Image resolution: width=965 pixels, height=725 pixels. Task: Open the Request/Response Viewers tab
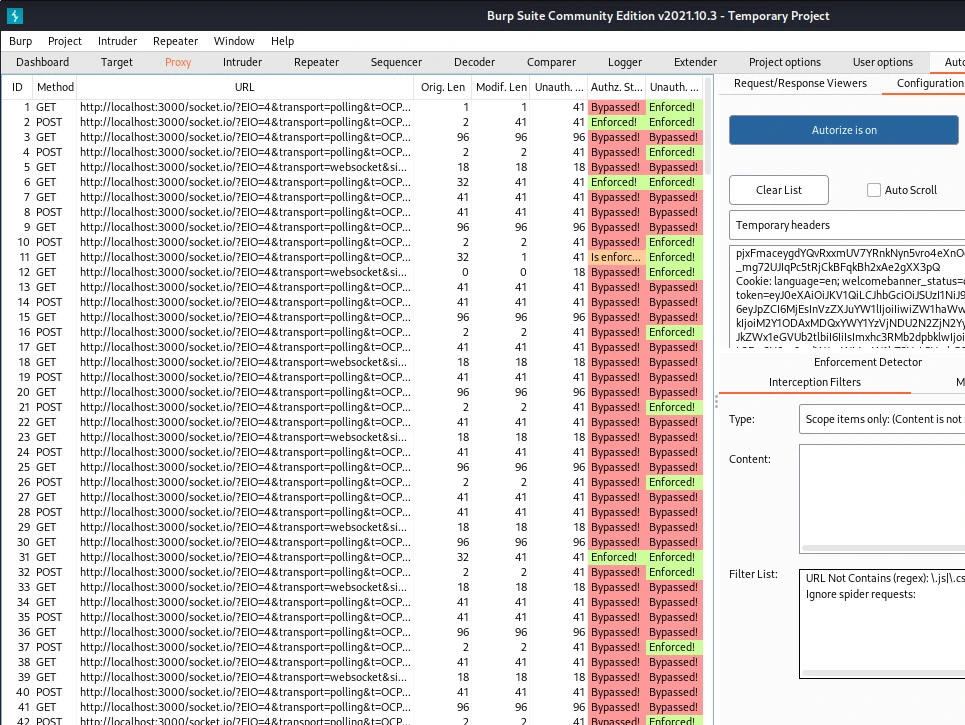click(x=800, y=83)
